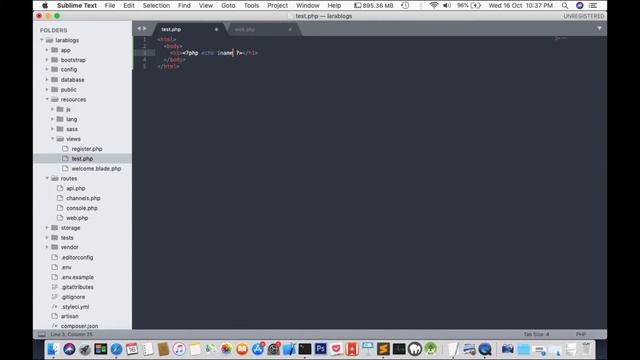Viewport: 640px width, 360px height.
Task: Select the sass folder in sidebar
Action: (x=72, y=129)
